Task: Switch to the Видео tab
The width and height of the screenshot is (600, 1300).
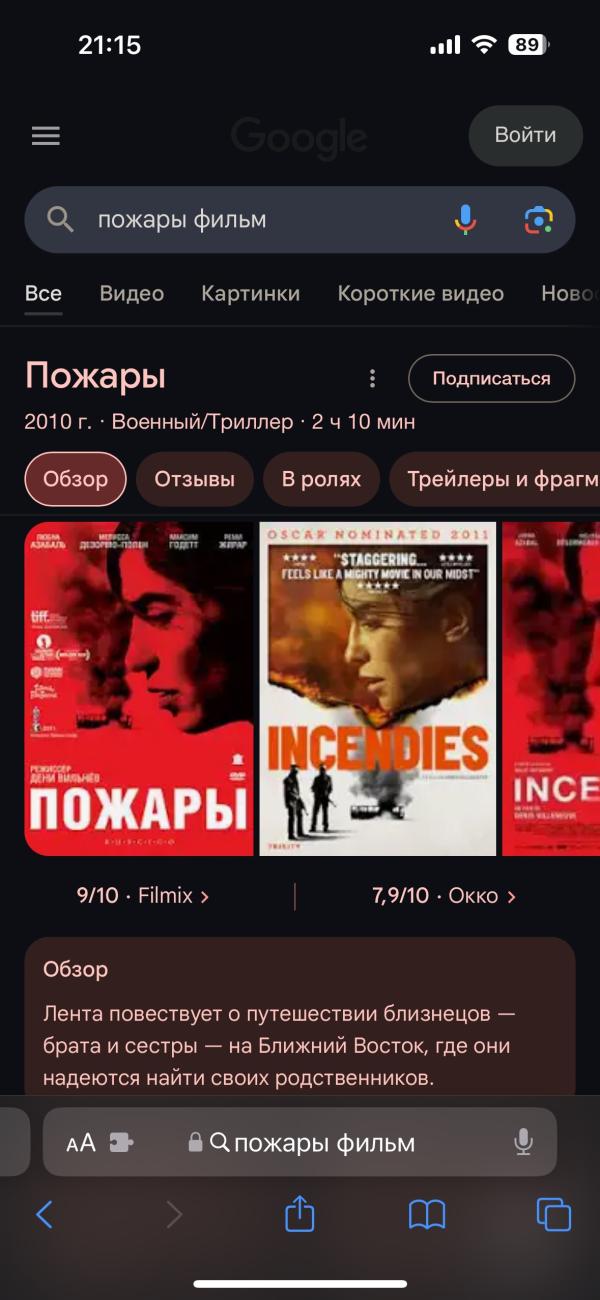Action: click(x=132, y=293)
